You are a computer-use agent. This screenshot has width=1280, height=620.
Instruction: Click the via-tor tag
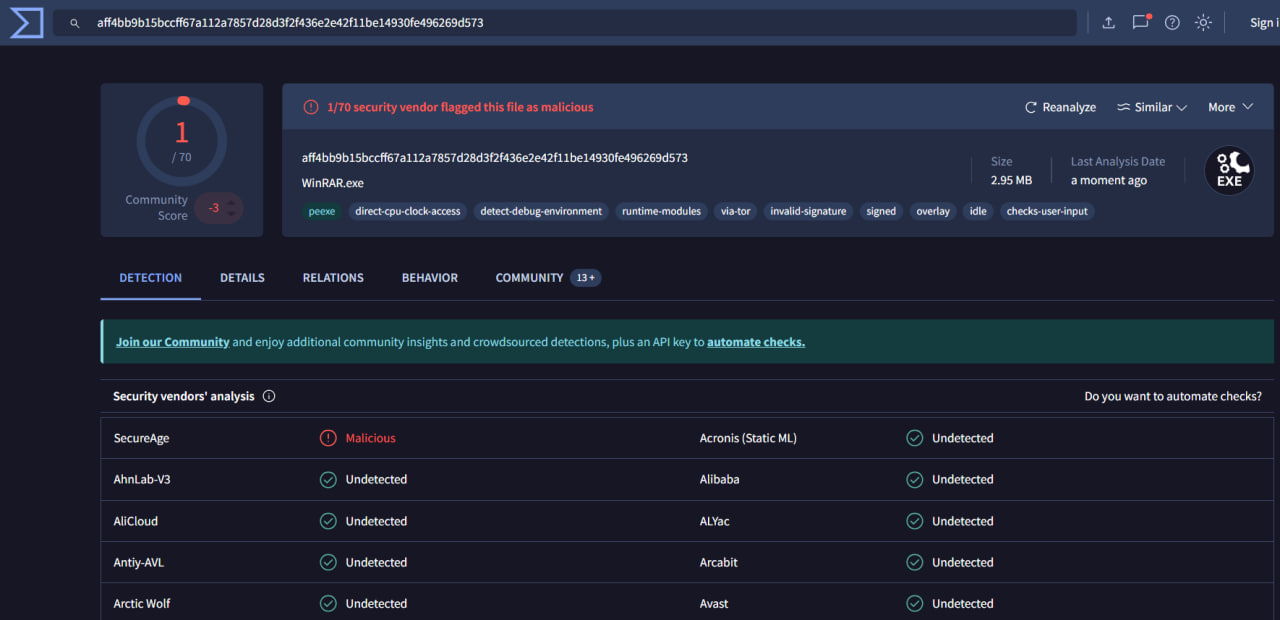[735, 211]
